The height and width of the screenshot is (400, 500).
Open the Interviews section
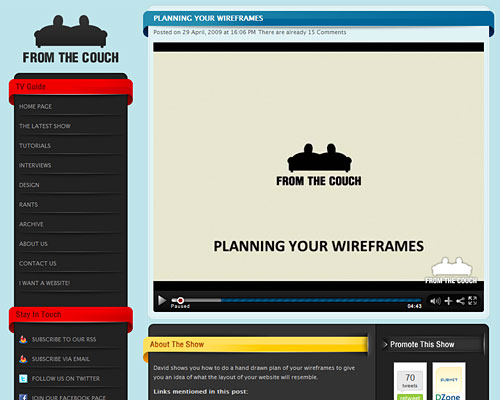pos(35,165)
